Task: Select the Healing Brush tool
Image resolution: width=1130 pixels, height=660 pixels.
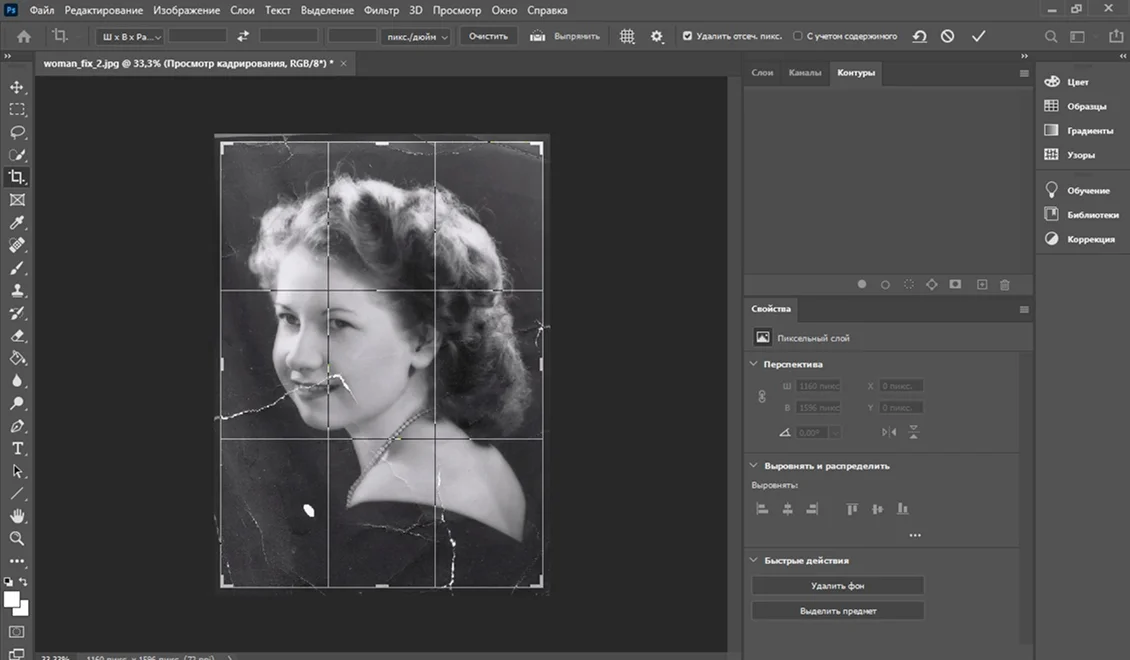Action: [x=17, y=245]
